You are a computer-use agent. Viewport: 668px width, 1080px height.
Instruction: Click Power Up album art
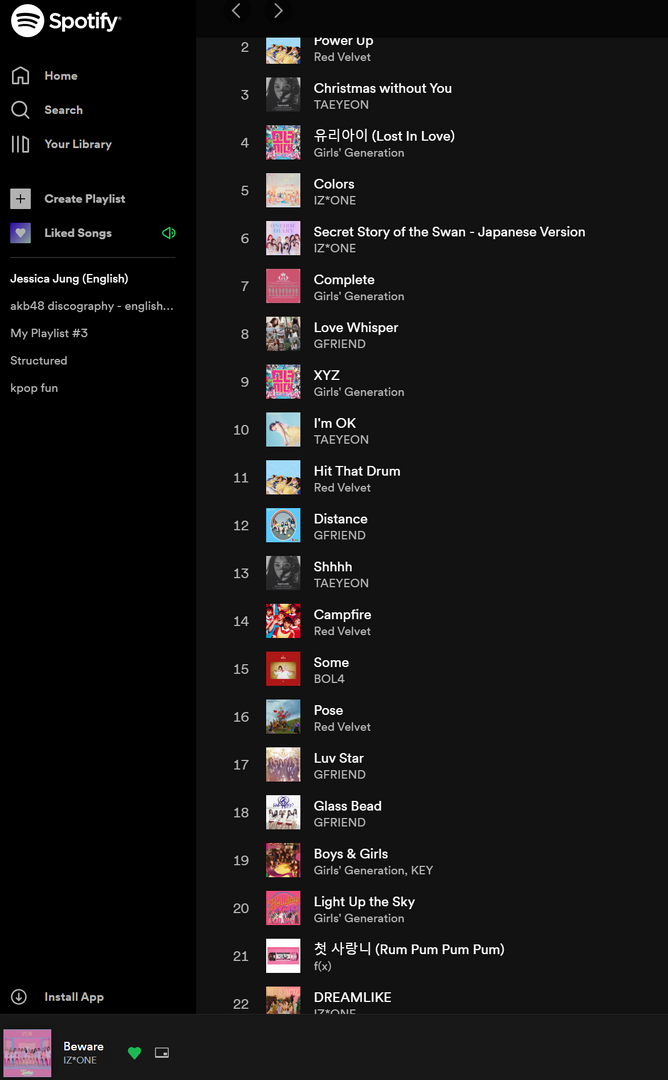tap(283, 50)
